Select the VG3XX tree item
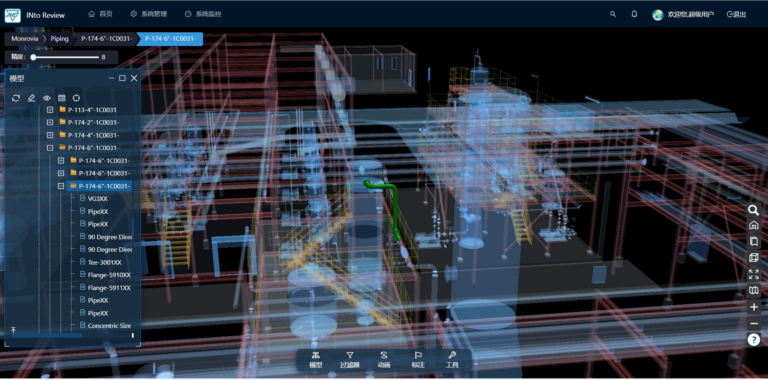Image resolution: width=768 pixels, height=380 pixels. tap(97, 199)
